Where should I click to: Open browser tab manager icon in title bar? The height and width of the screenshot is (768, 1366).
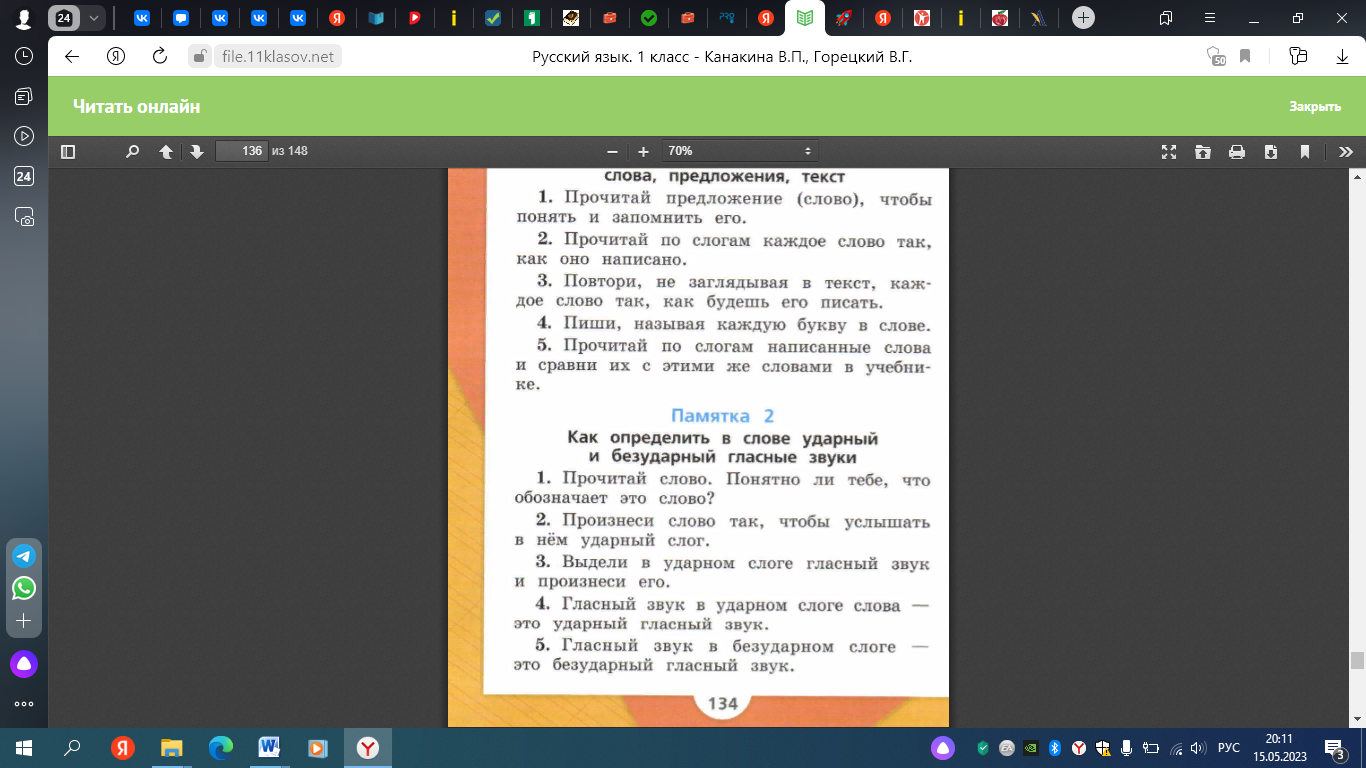1165,18
